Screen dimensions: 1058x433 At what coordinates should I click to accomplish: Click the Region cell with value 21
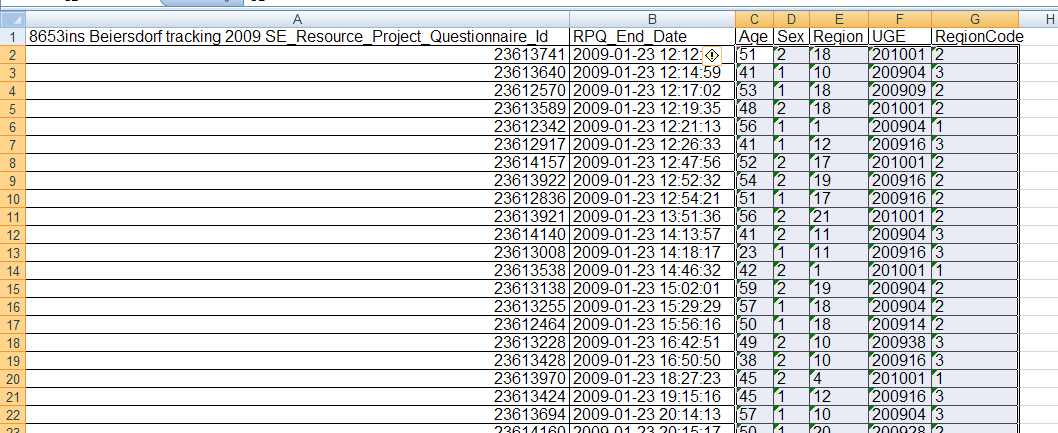839,216
